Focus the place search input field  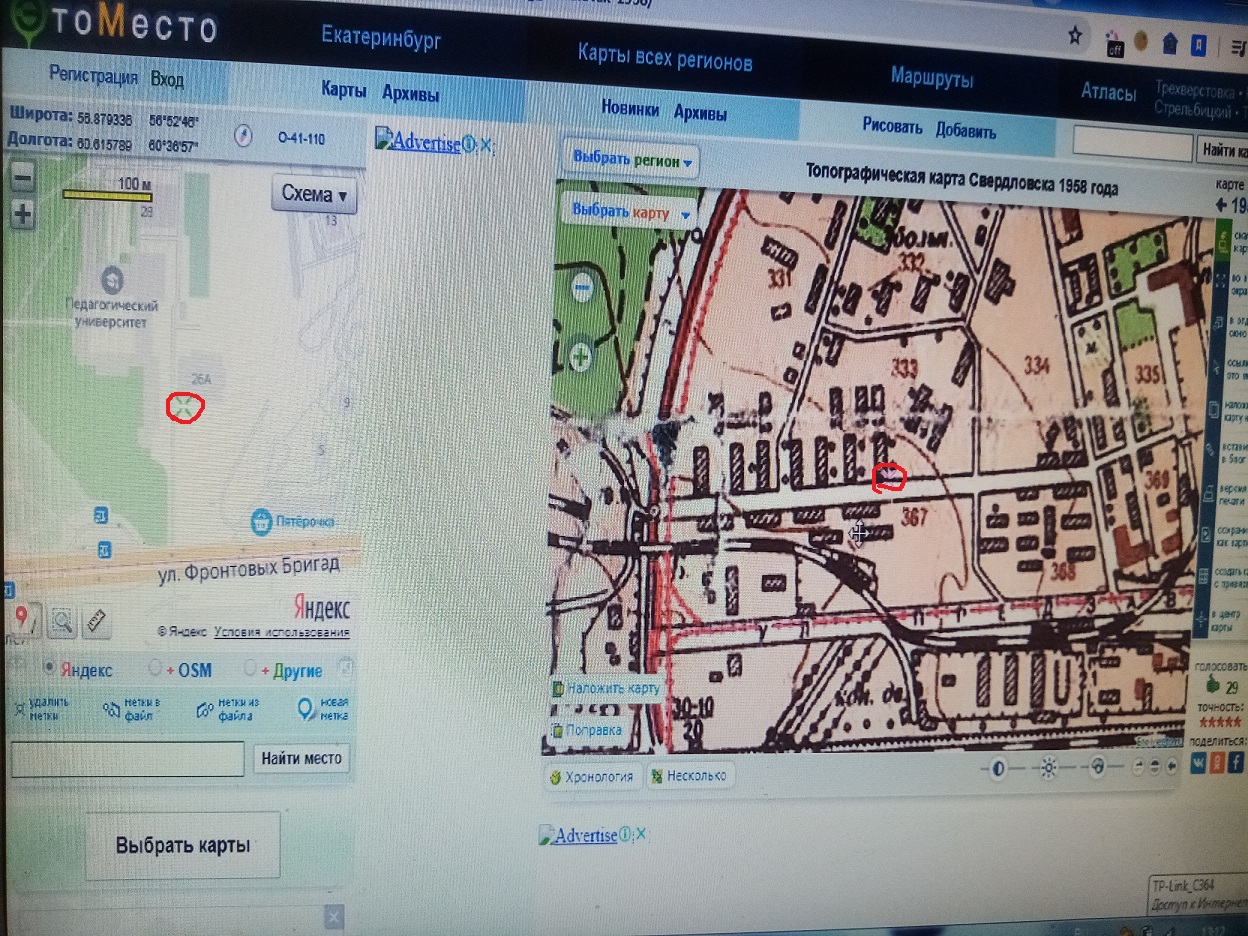[x=127, y=758]
